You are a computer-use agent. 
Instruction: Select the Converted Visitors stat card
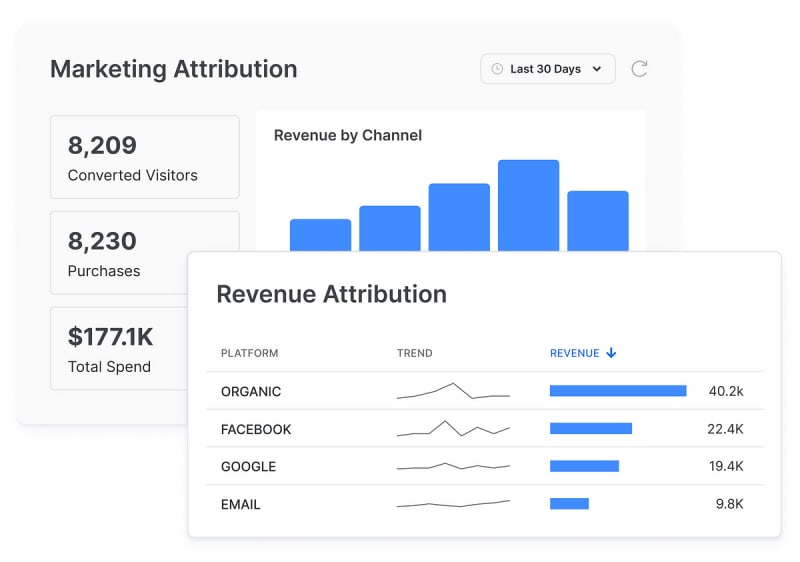tap(145, 157)
